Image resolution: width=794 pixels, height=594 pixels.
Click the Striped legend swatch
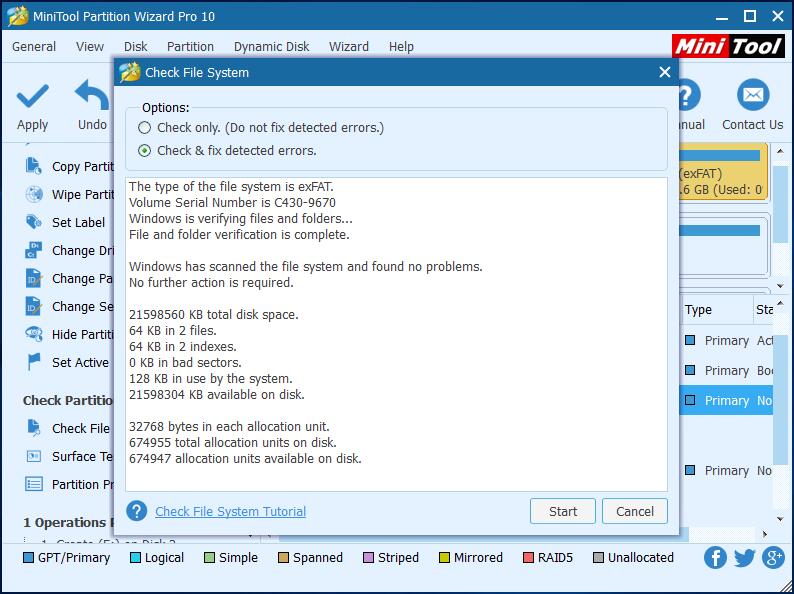pyautogui.click(x=368, y=558)
